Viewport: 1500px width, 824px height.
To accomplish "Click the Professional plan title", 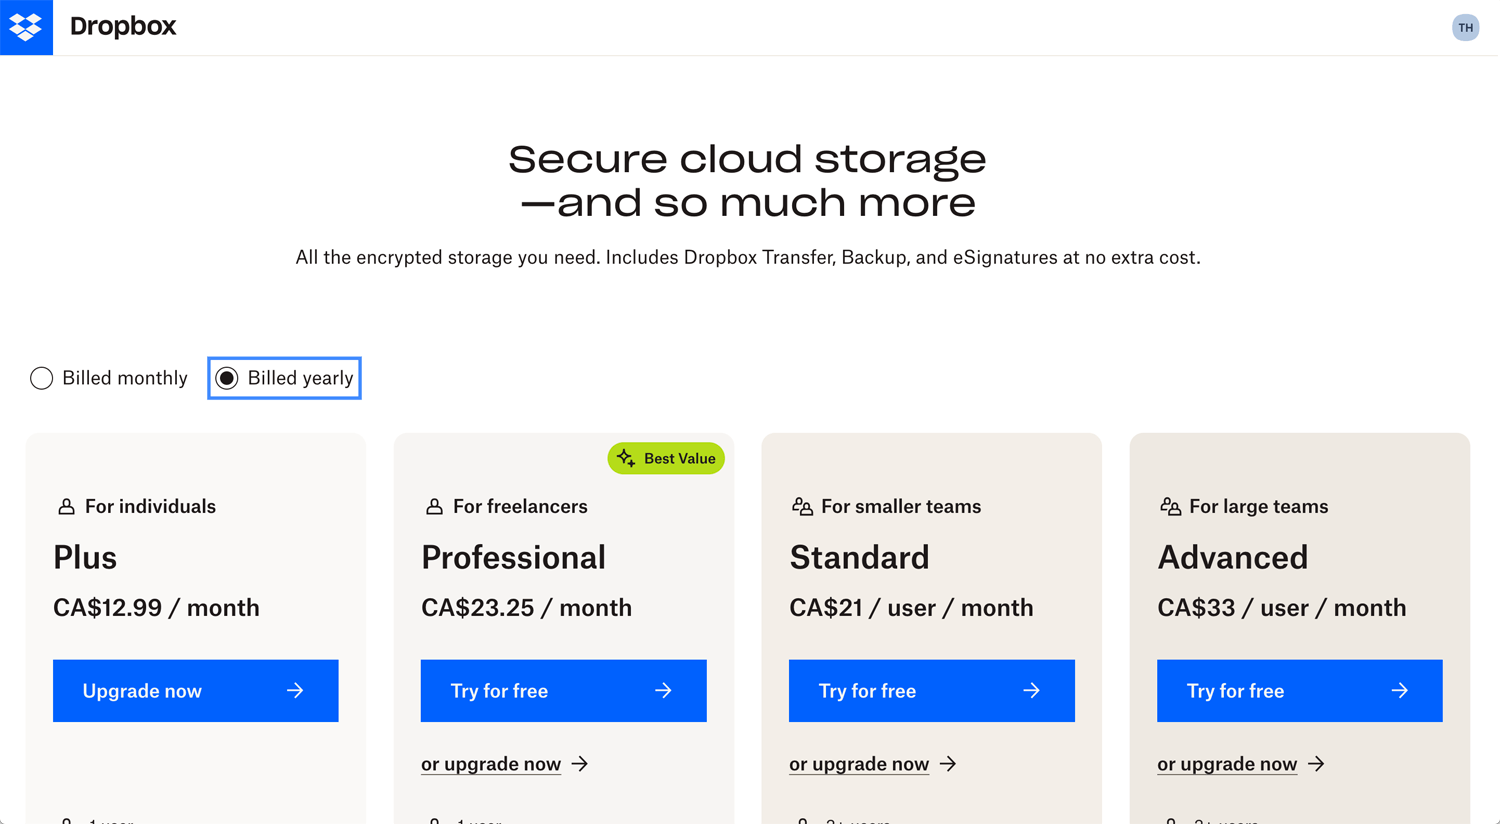I will 513,557.
